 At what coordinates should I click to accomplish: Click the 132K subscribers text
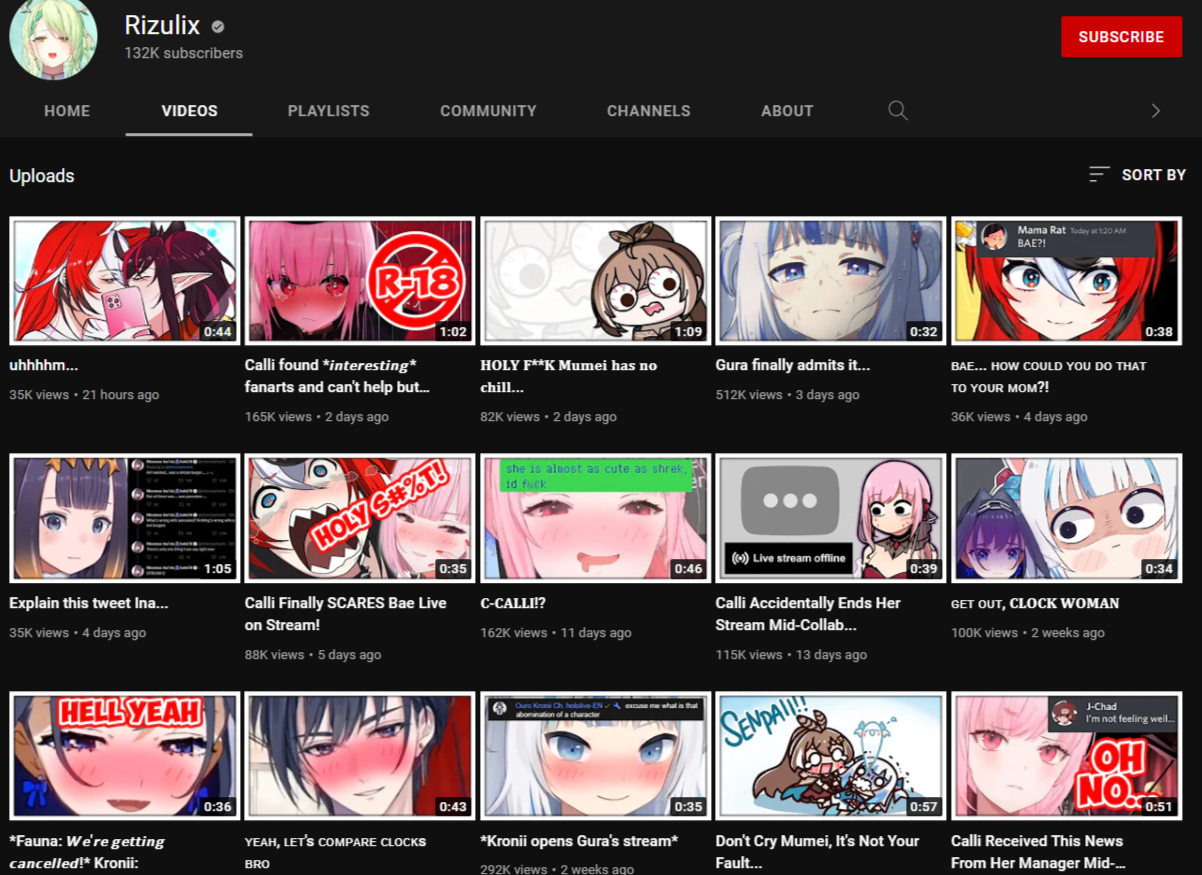click(183, 53)
